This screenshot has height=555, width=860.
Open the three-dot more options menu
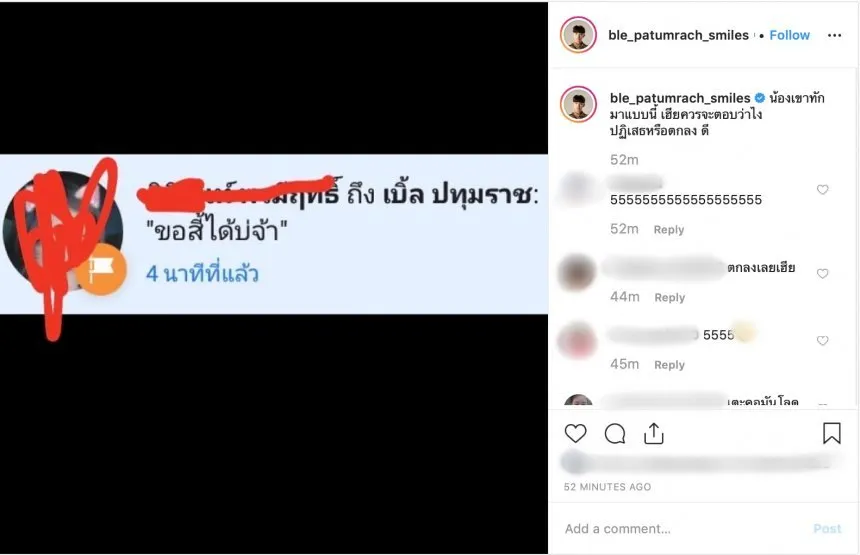[834, 35]
